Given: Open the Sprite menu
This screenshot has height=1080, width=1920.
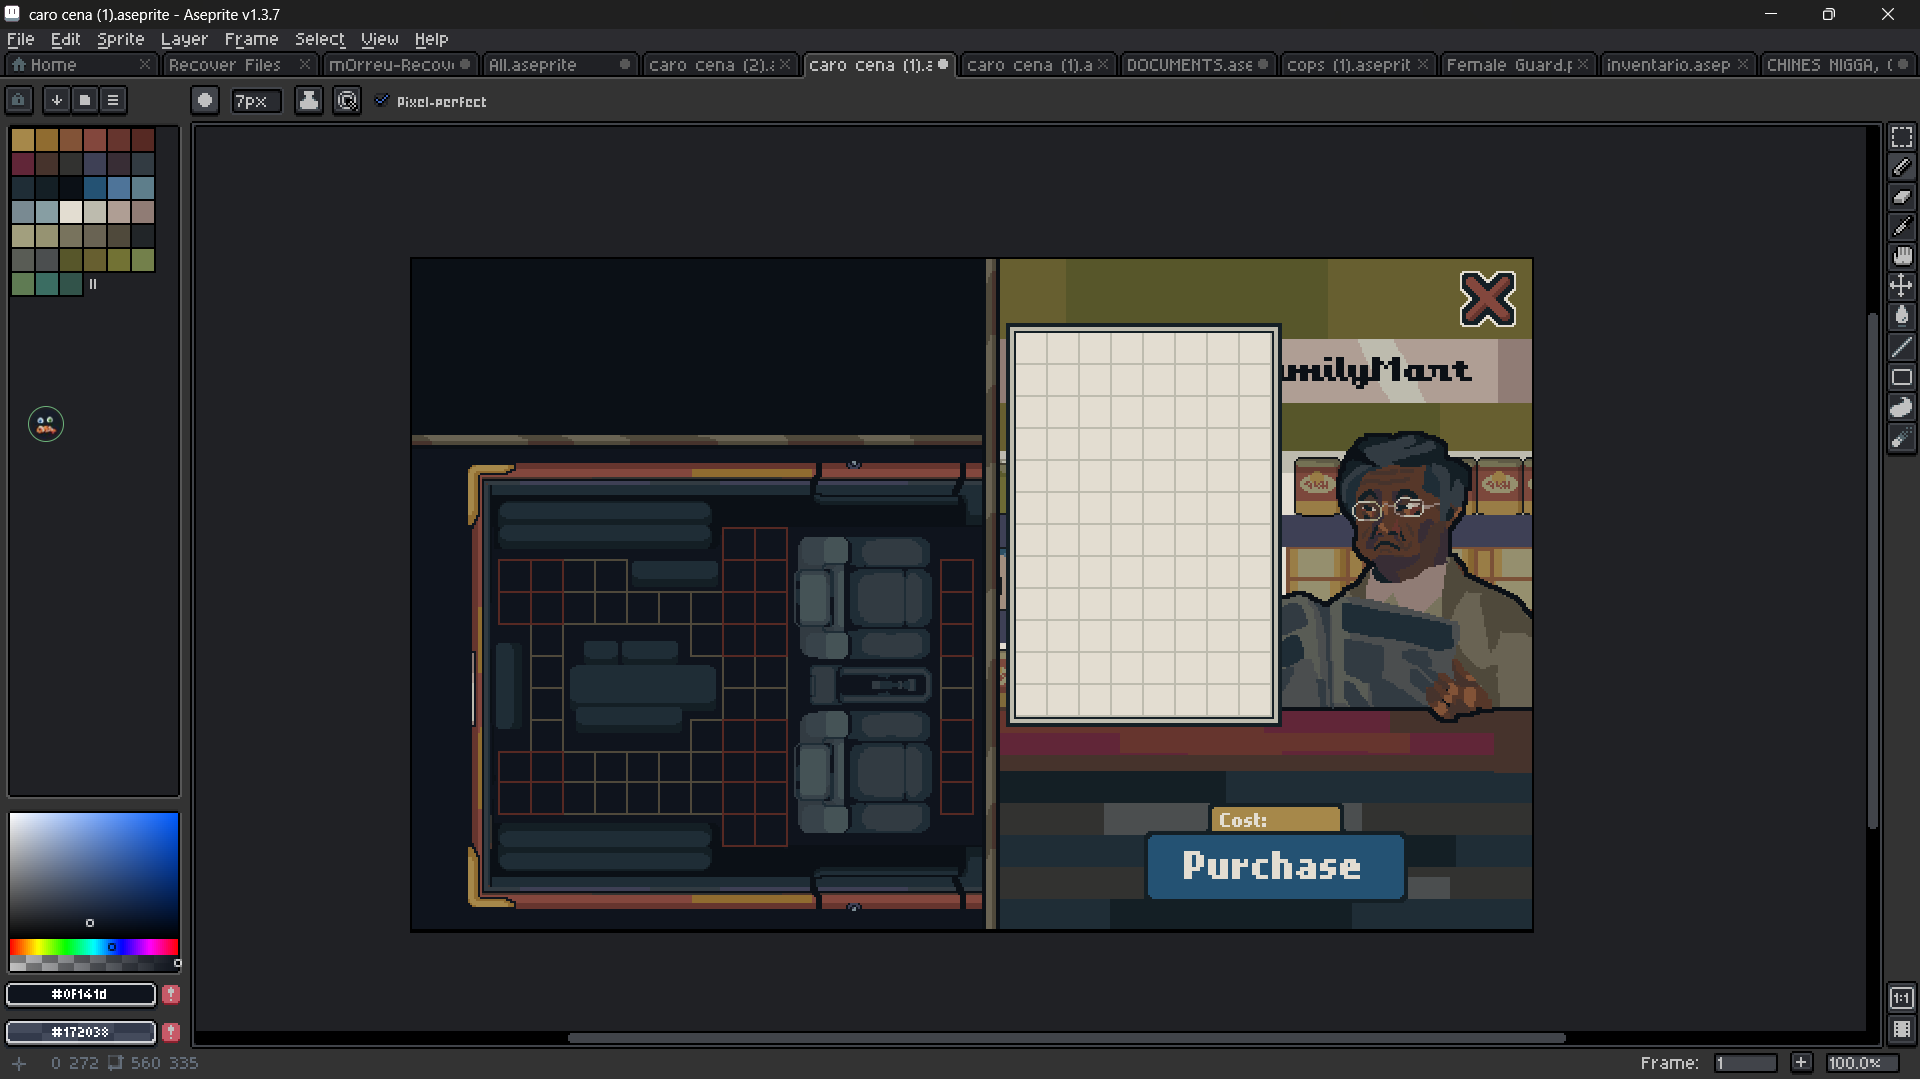Looking at the screenshot, I should (x=120, y=39).
